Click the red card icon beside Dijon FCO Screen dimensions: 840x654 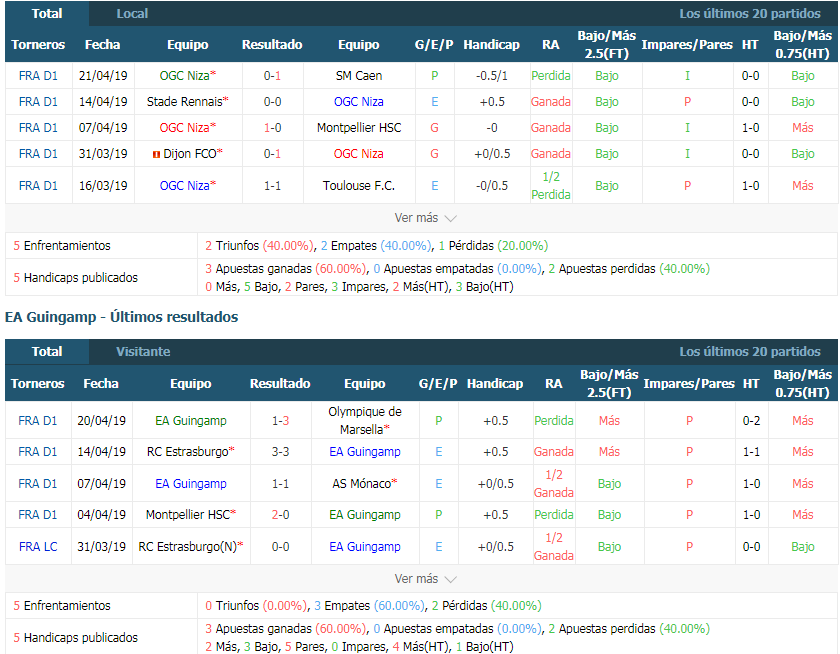[156, 154]
